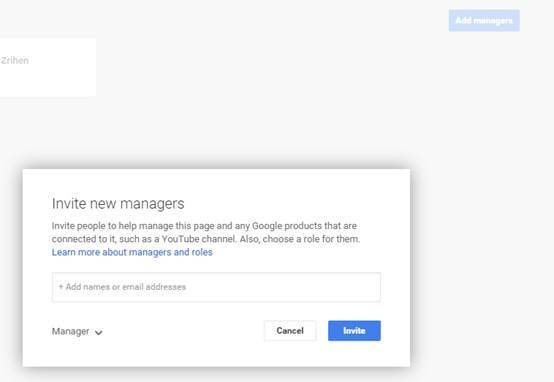Select the Zrihen name text
Image resolution: width=554 pixels, height=382 pixels.
14,60
